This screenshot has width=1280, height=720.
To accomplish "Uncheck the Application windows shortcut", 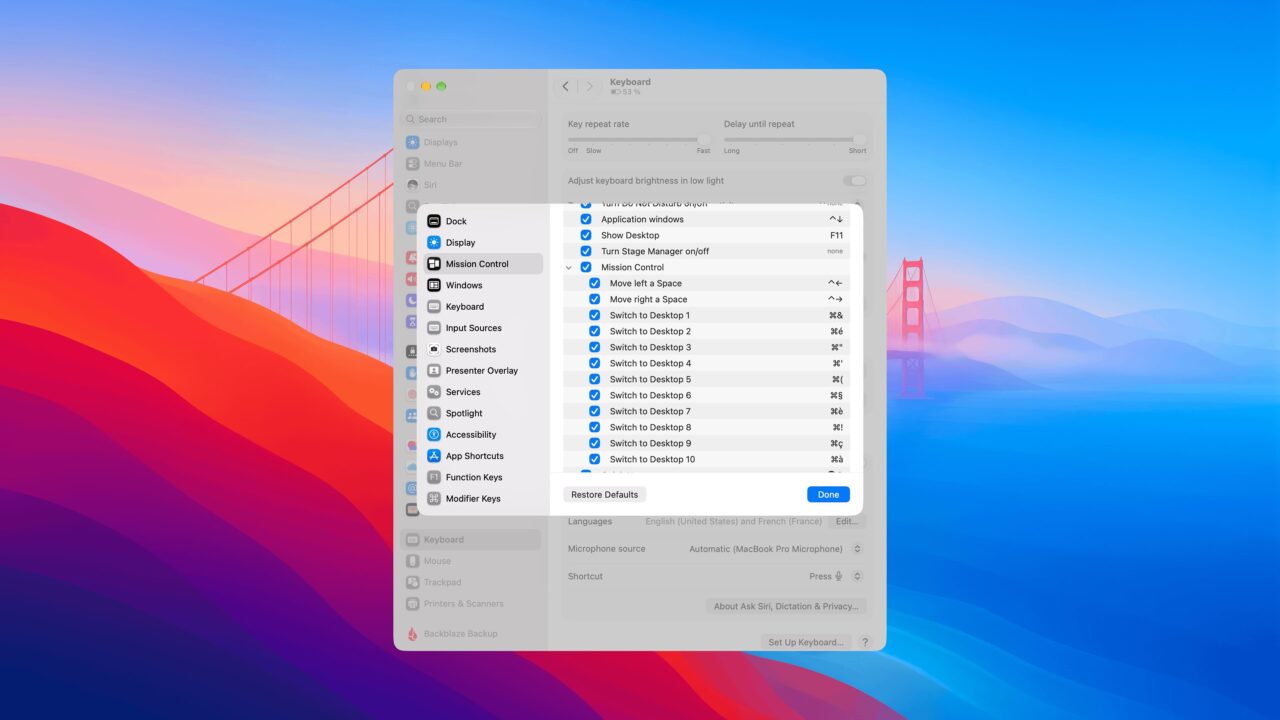I will 586,219.
